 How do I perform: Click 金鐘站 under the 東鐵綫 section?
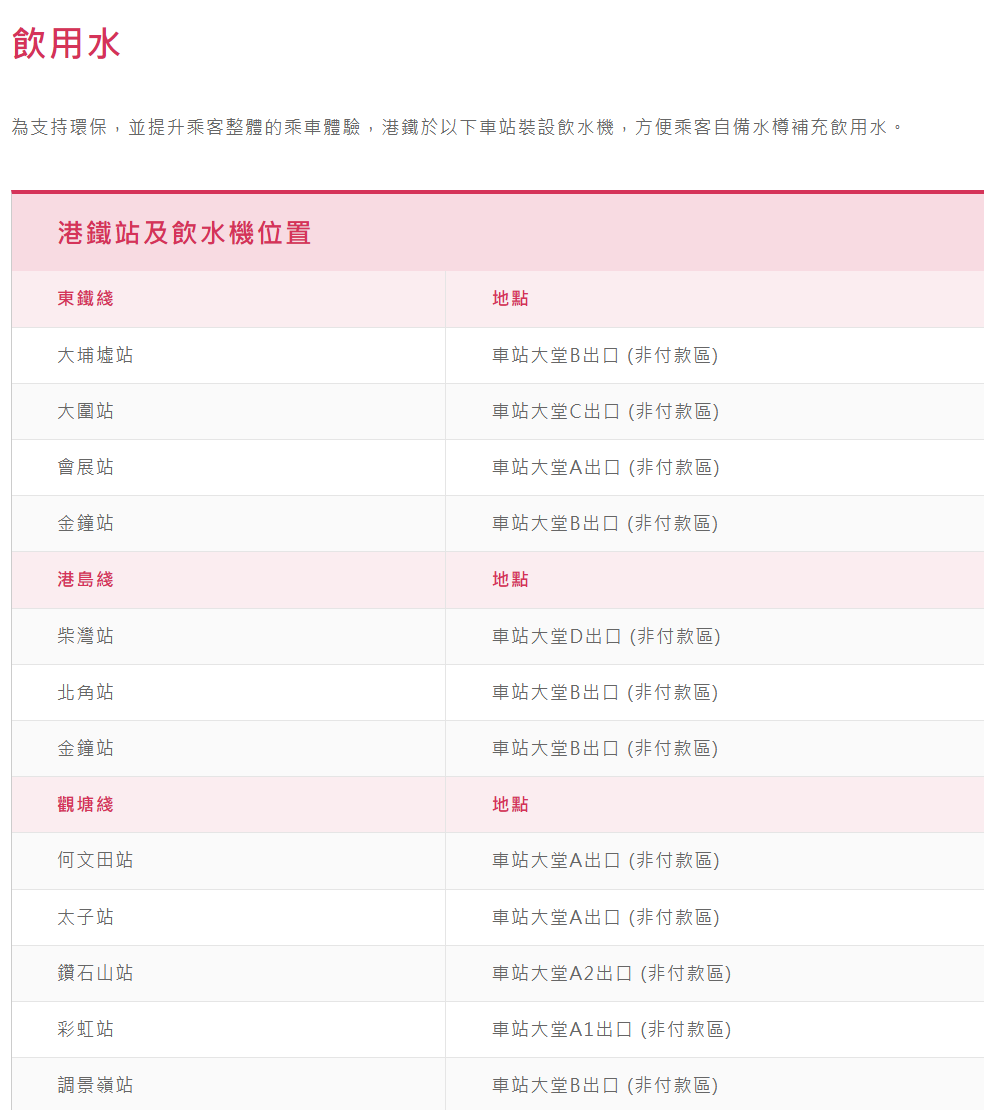[86, 523]
